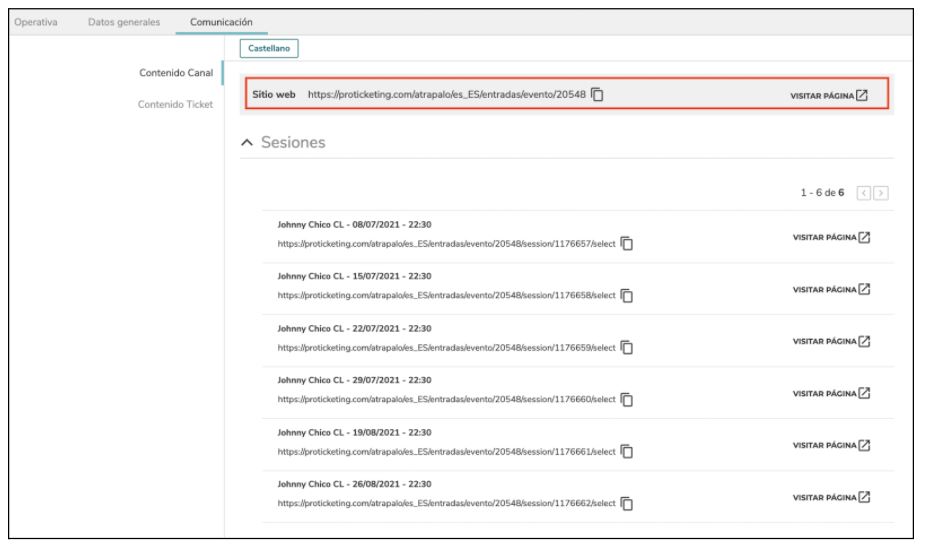The width and height of the screenshot is (926, 551).
Task: Visit page of 08/07/2021 session
Action: click(831, 237)
